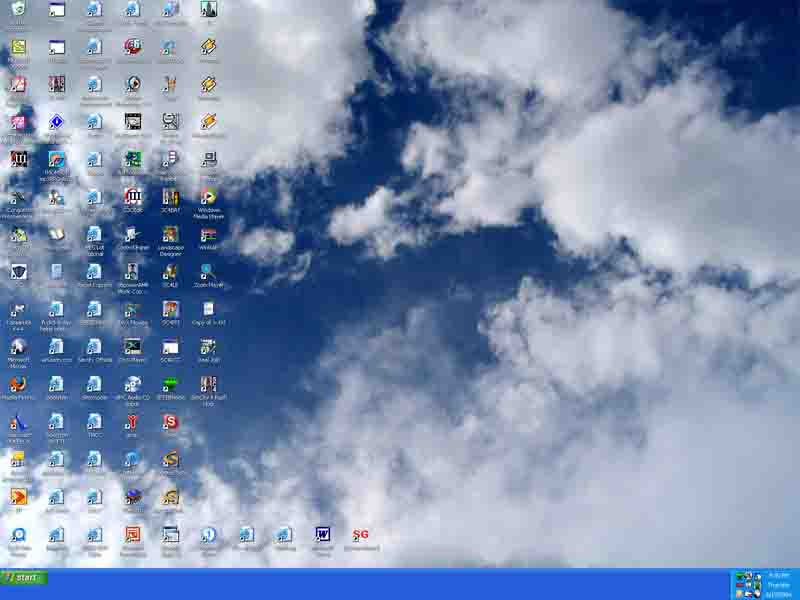Select the red Y desktop icon
800x600 pixels.
point(132,422)
